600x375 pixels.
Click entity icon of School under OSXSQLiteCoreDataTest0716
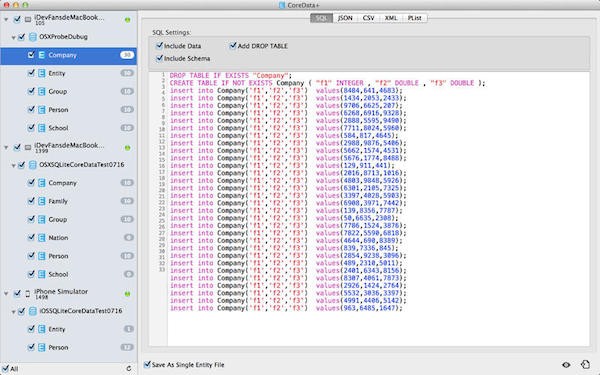[x=42, y=274]
